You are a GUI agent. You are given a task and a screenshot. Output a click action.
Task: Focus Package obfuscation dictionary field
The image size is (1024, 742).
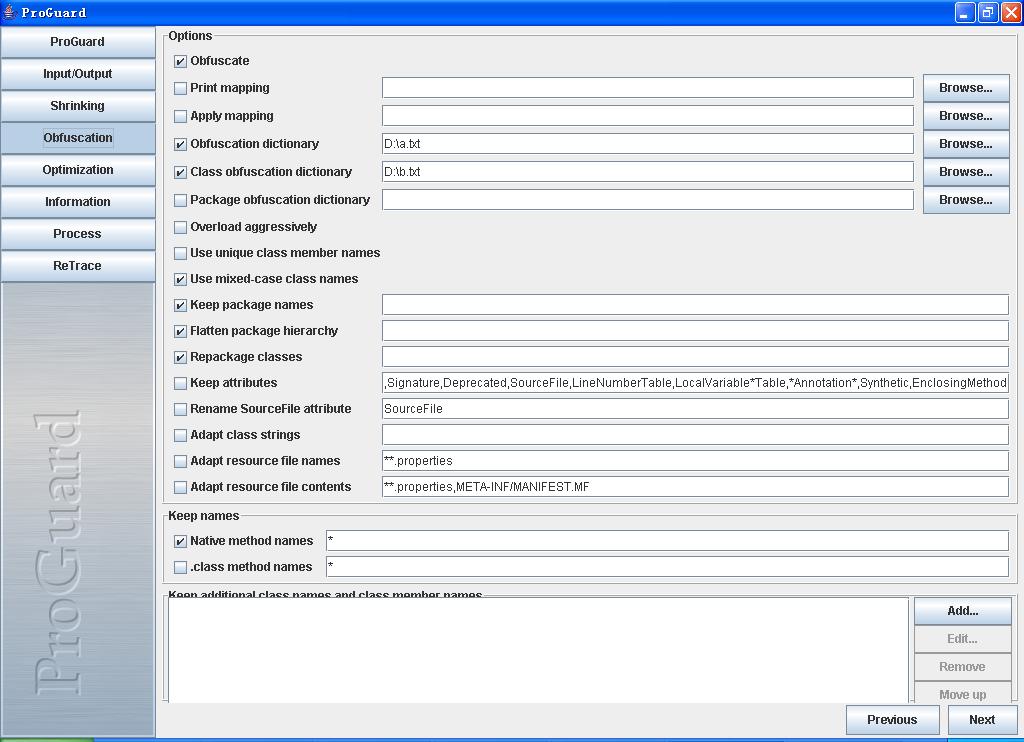click(x=648, y=200)
